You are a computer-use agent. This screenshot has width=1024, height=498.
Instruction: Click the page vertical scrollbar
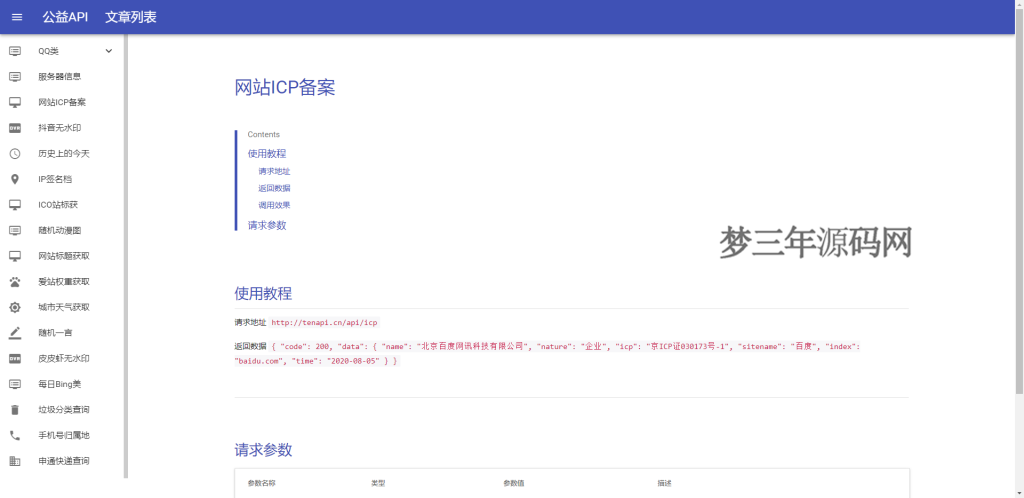[x=1019, y=202]
